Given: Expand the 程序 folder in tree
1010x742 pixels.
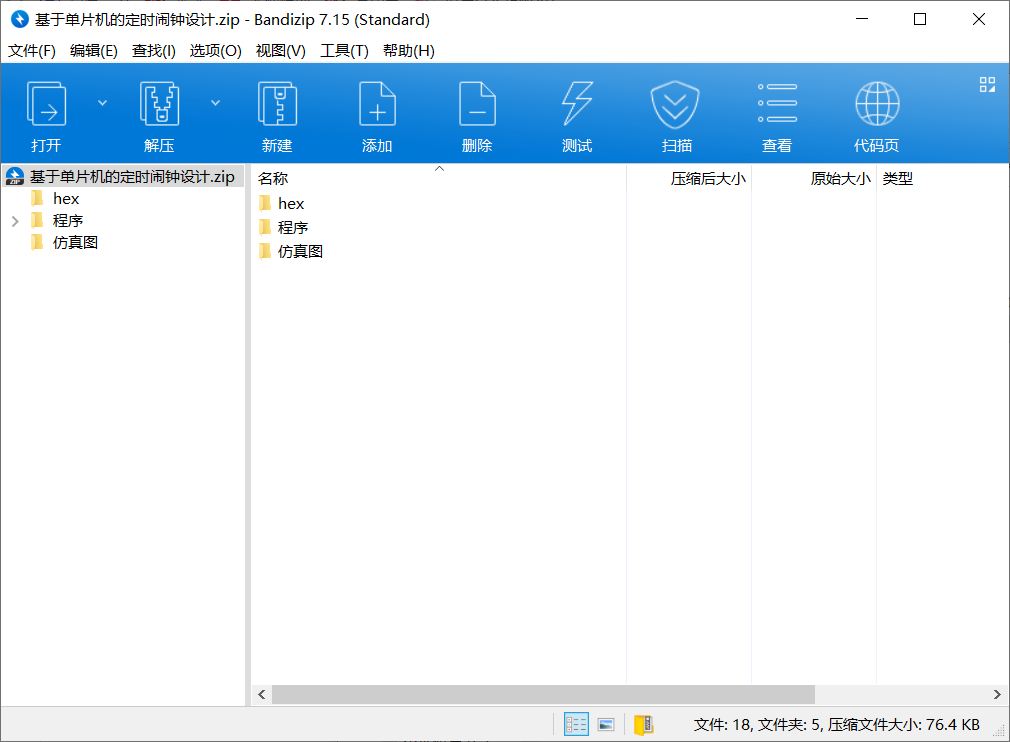Looking at the screenshot, I should coord(15,221).
